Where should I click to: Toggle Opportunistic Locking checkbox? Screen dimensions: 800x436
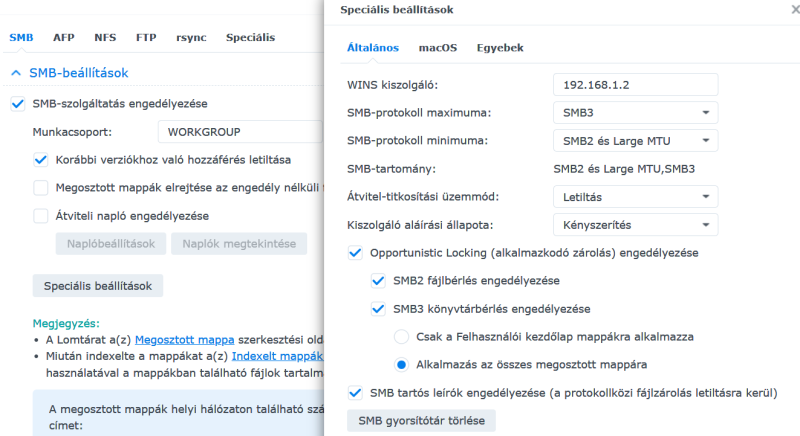click(x=355, y=254)
